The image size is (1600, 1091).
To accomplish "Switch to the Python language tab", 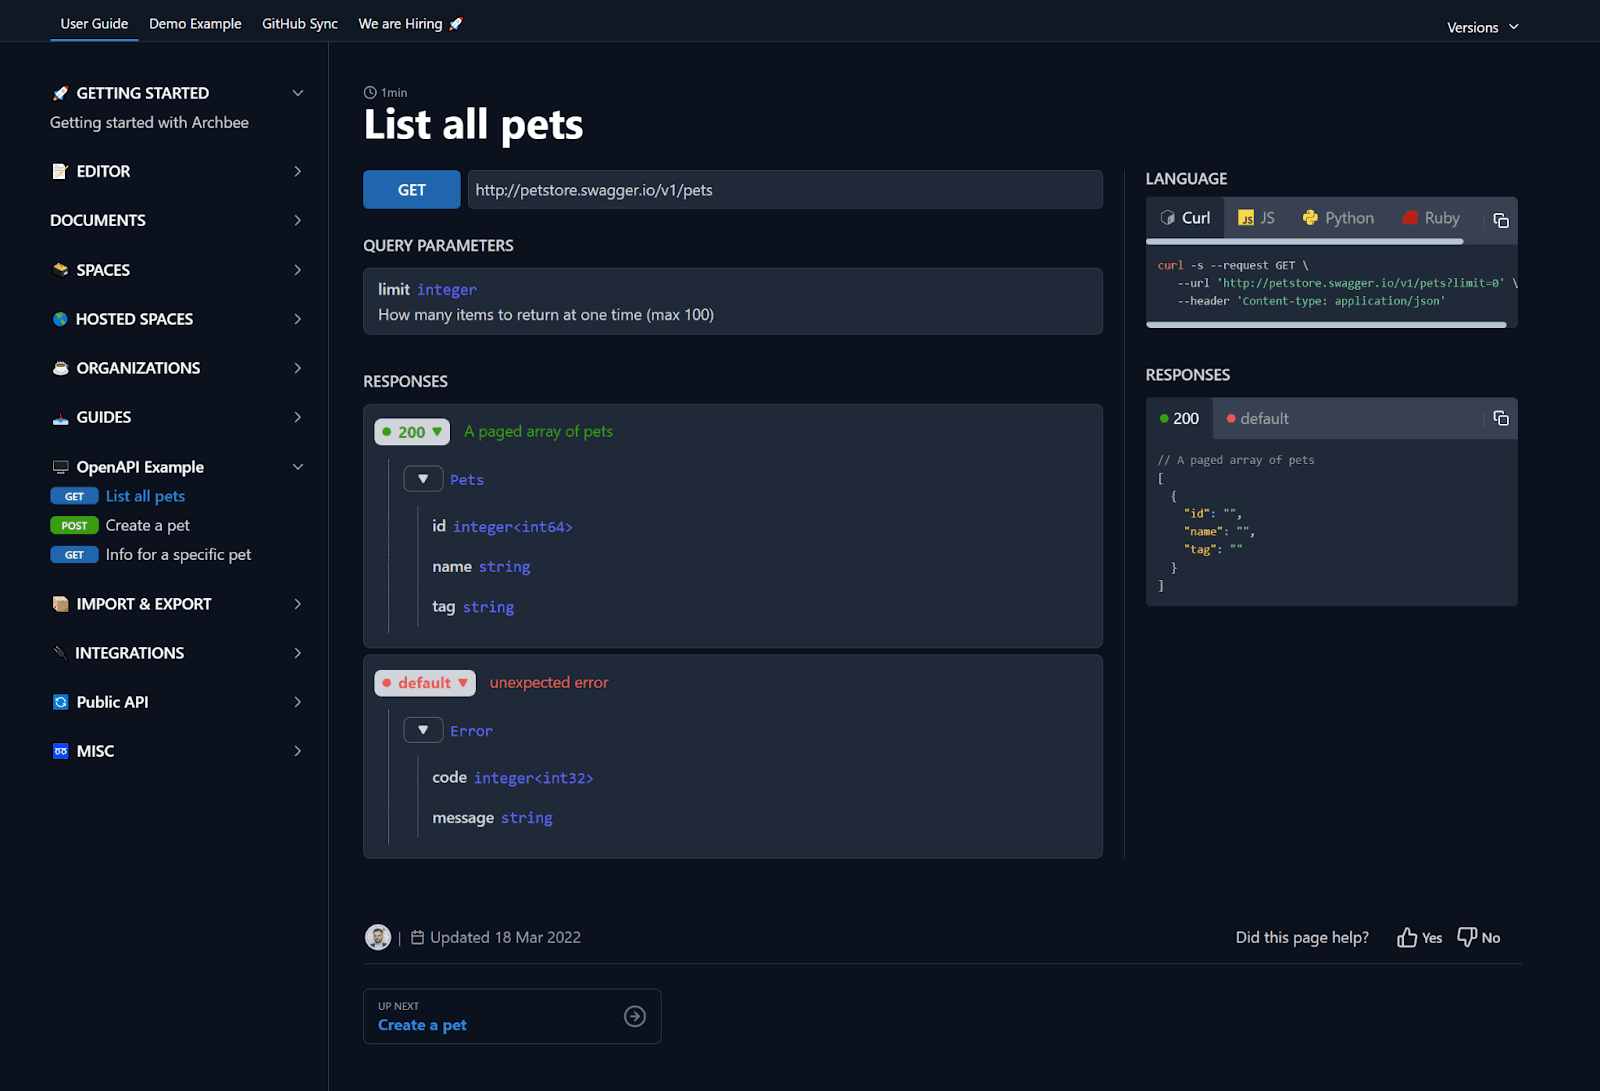I will 1338,218.
